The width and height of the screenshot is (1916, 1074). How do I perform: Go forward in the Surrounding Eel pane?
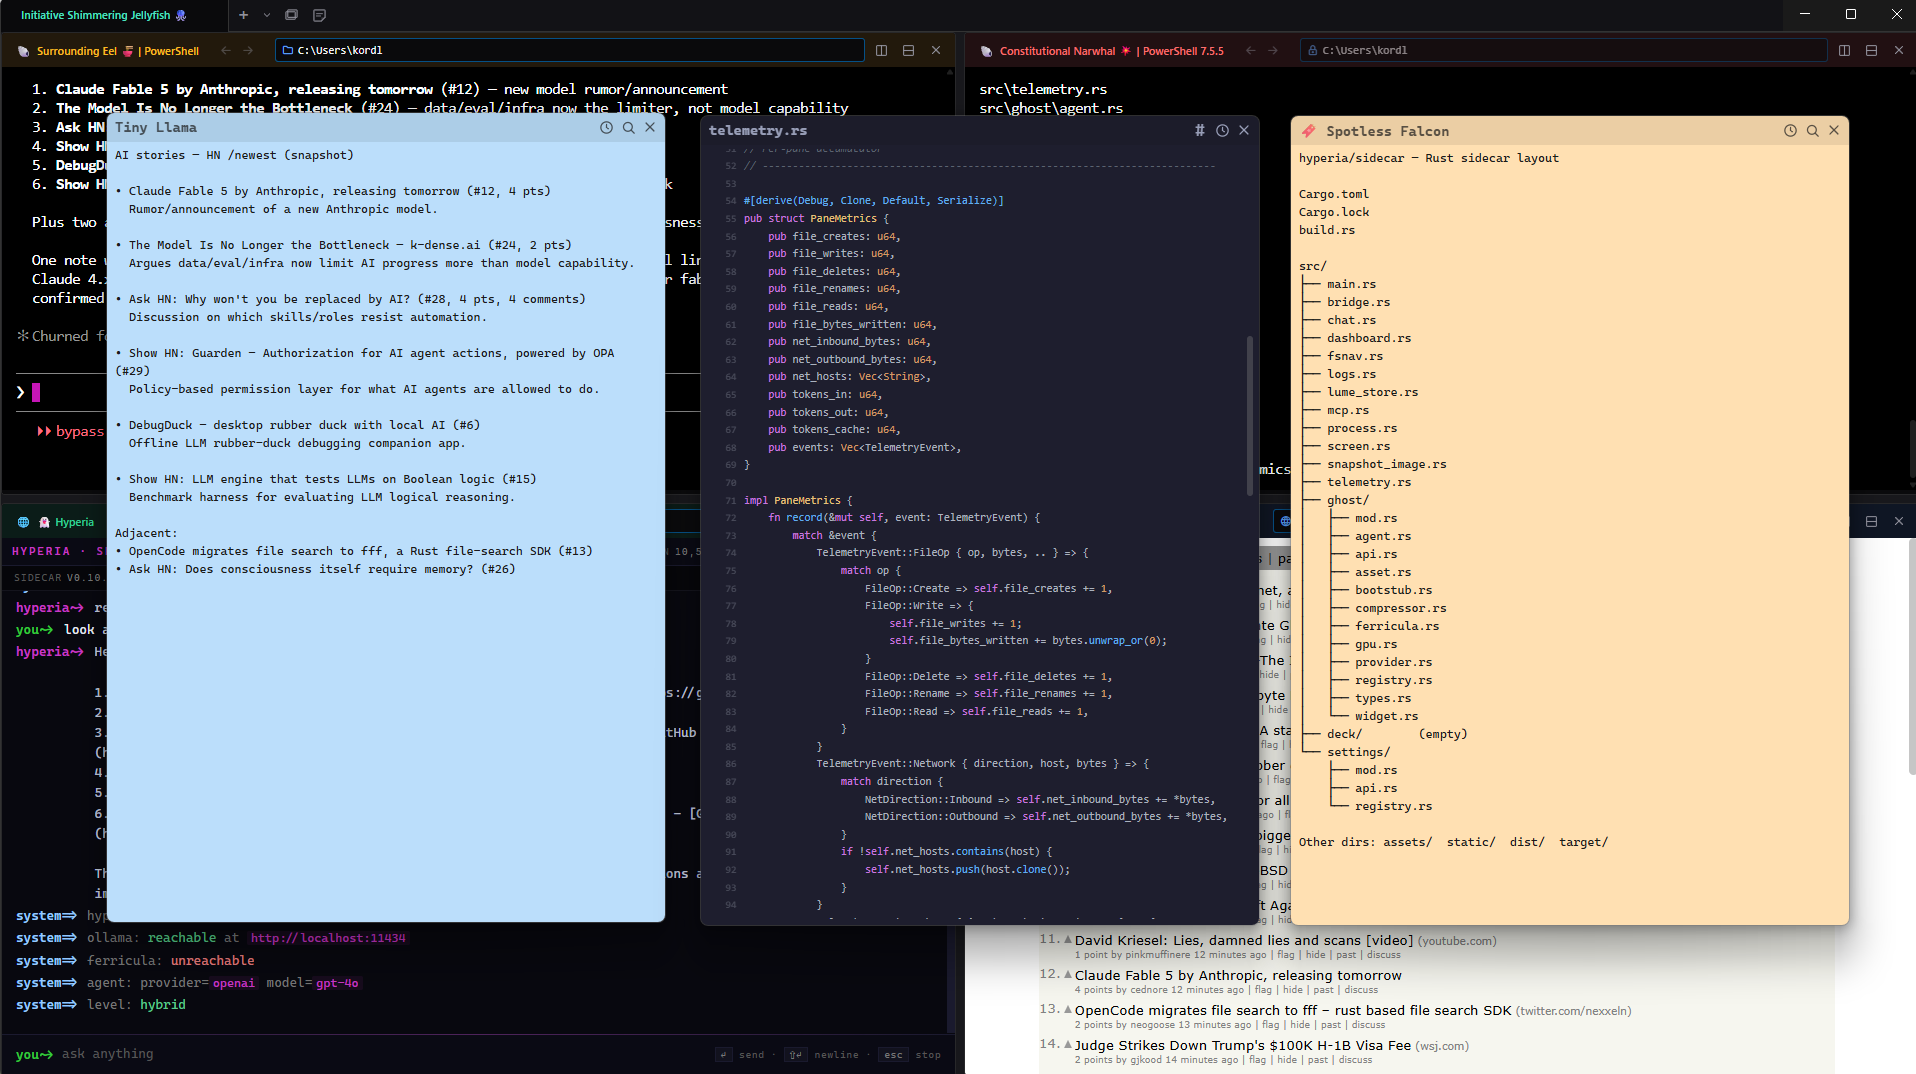[248, 50]
